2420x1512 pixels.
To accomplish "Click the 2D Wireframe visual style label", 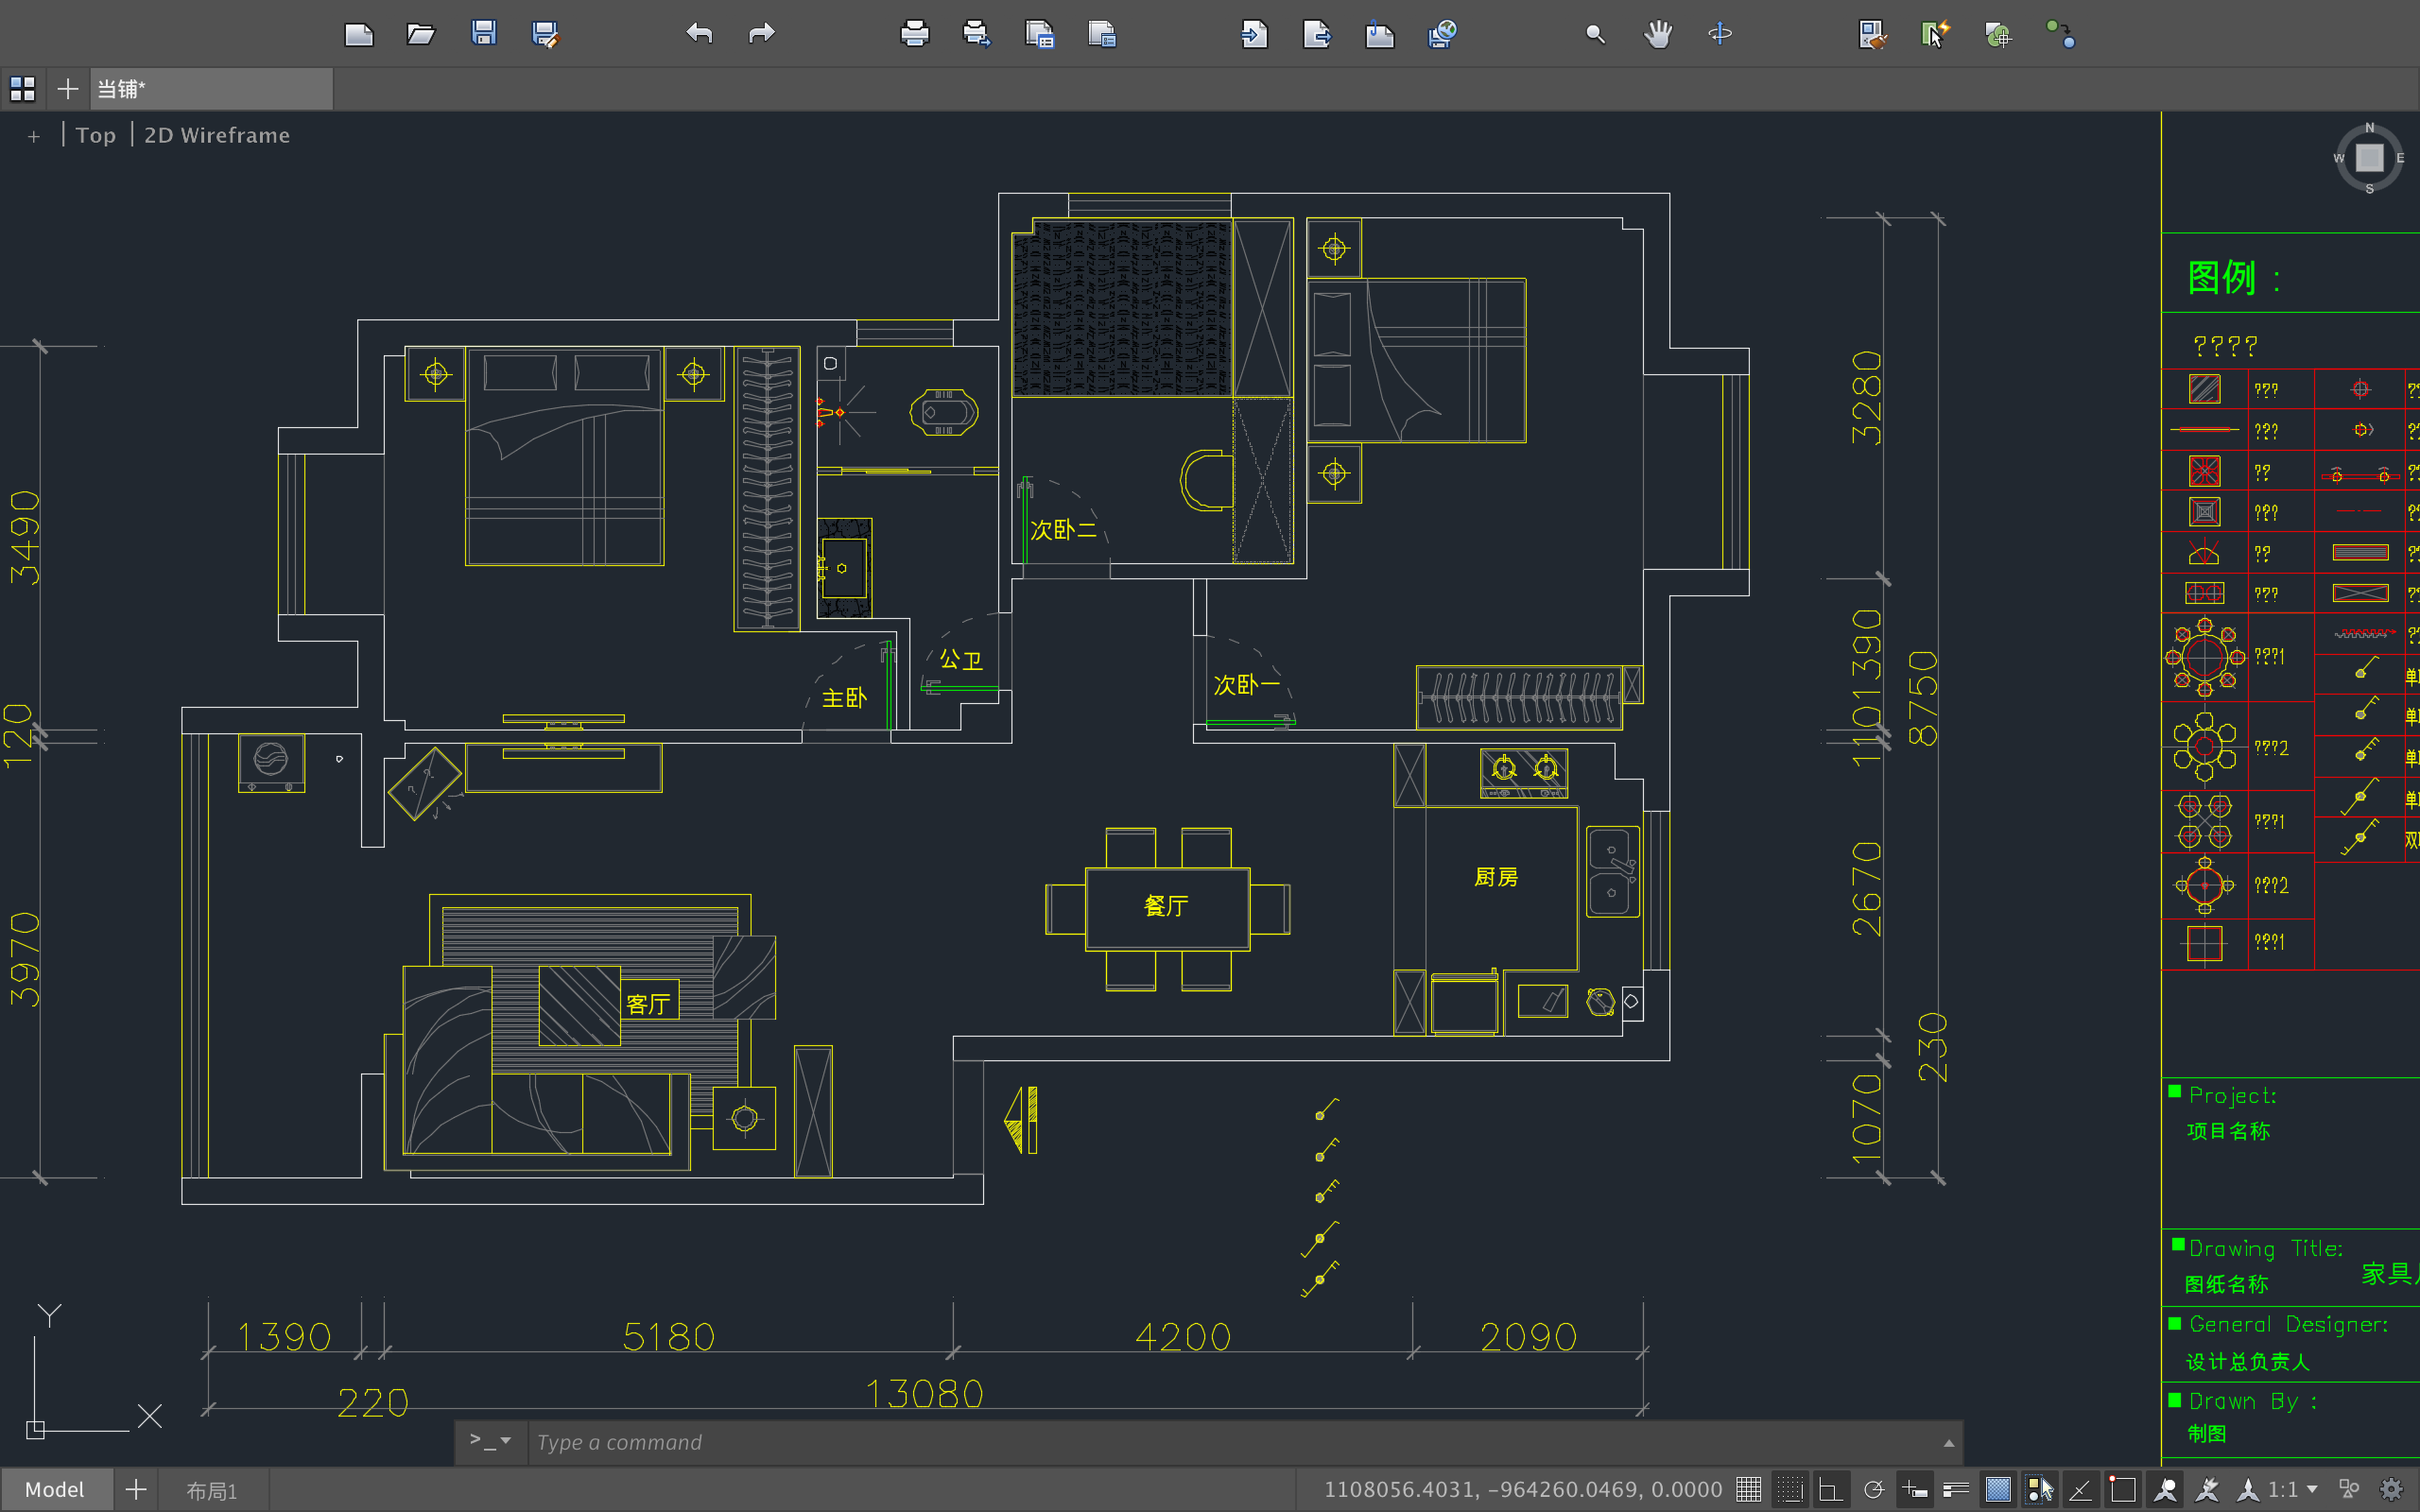I will [x=217, y=135].
